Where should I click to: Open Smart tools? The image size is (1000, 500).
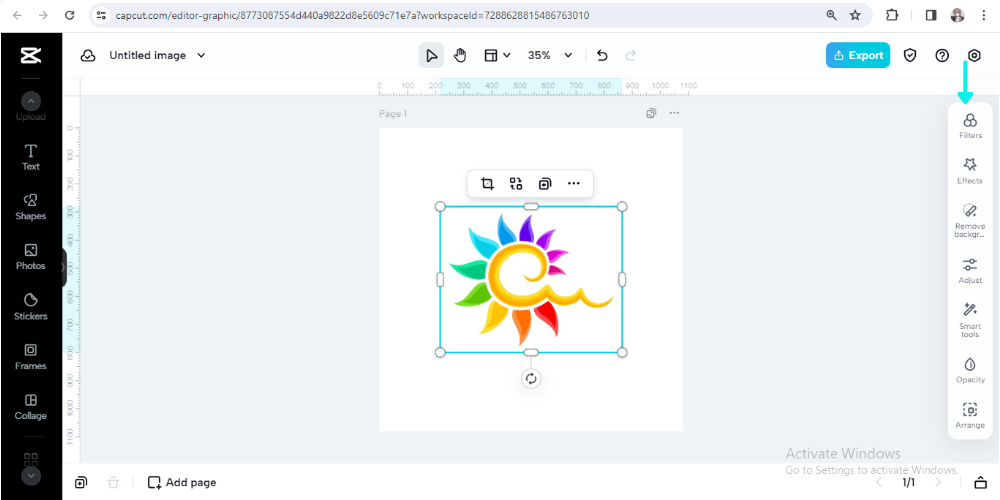tap(970, 320)
